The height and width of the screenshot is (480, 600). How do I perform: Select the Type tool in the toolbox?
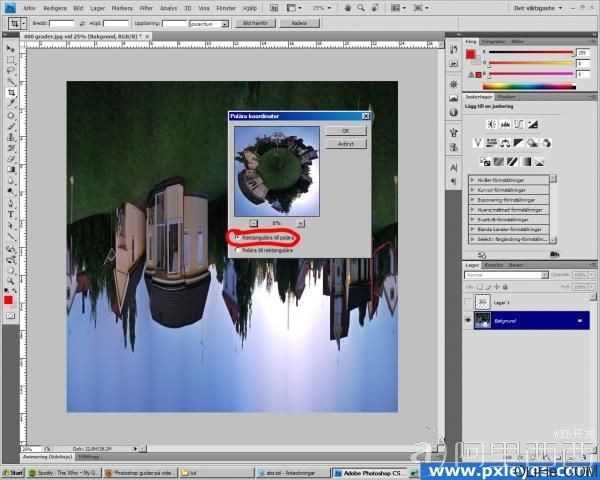coord(11,215)
